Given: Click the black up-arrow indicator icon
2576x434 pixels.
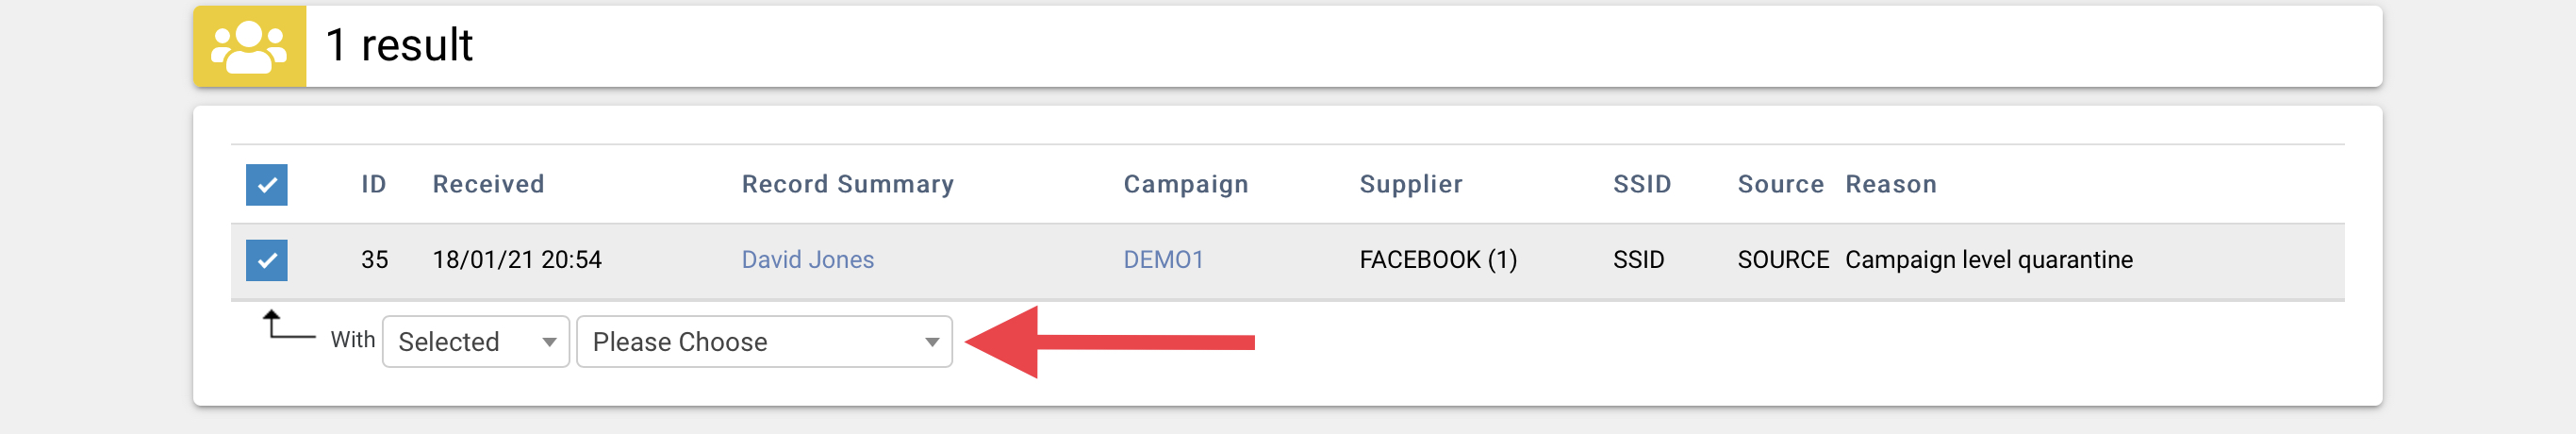Looking at the screenshot, I should pos(288,325).
